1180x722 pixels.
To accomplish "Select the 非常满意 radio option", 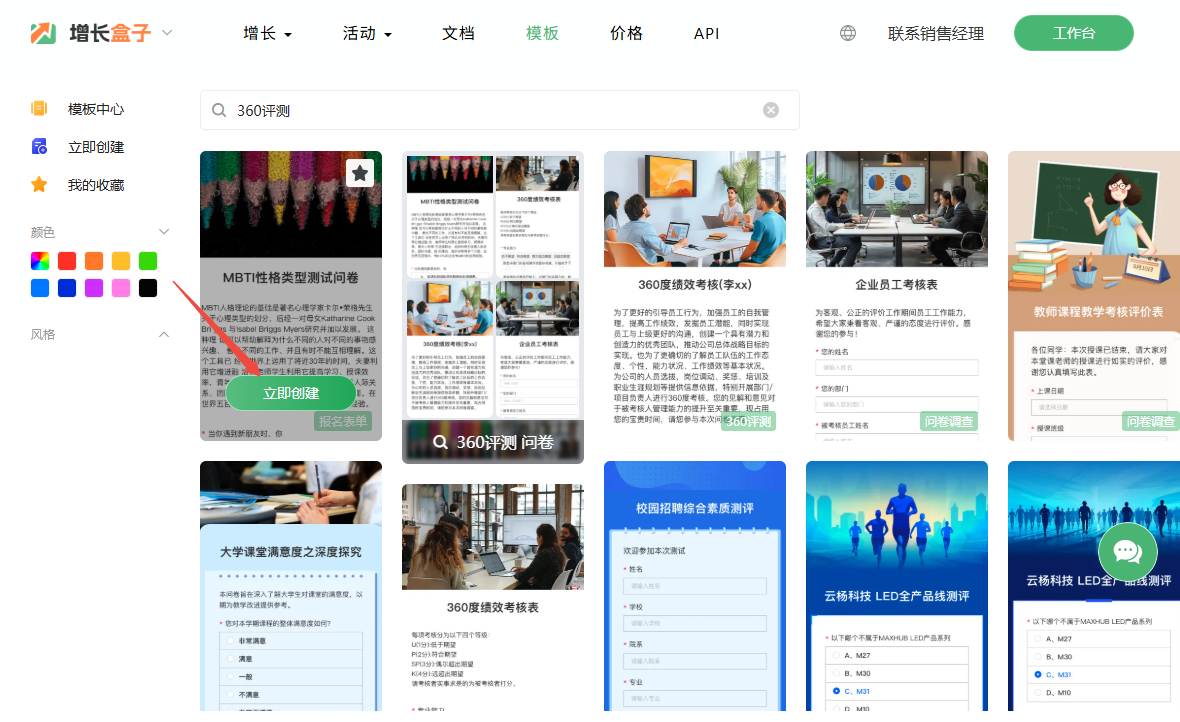I will click(231, 641).
